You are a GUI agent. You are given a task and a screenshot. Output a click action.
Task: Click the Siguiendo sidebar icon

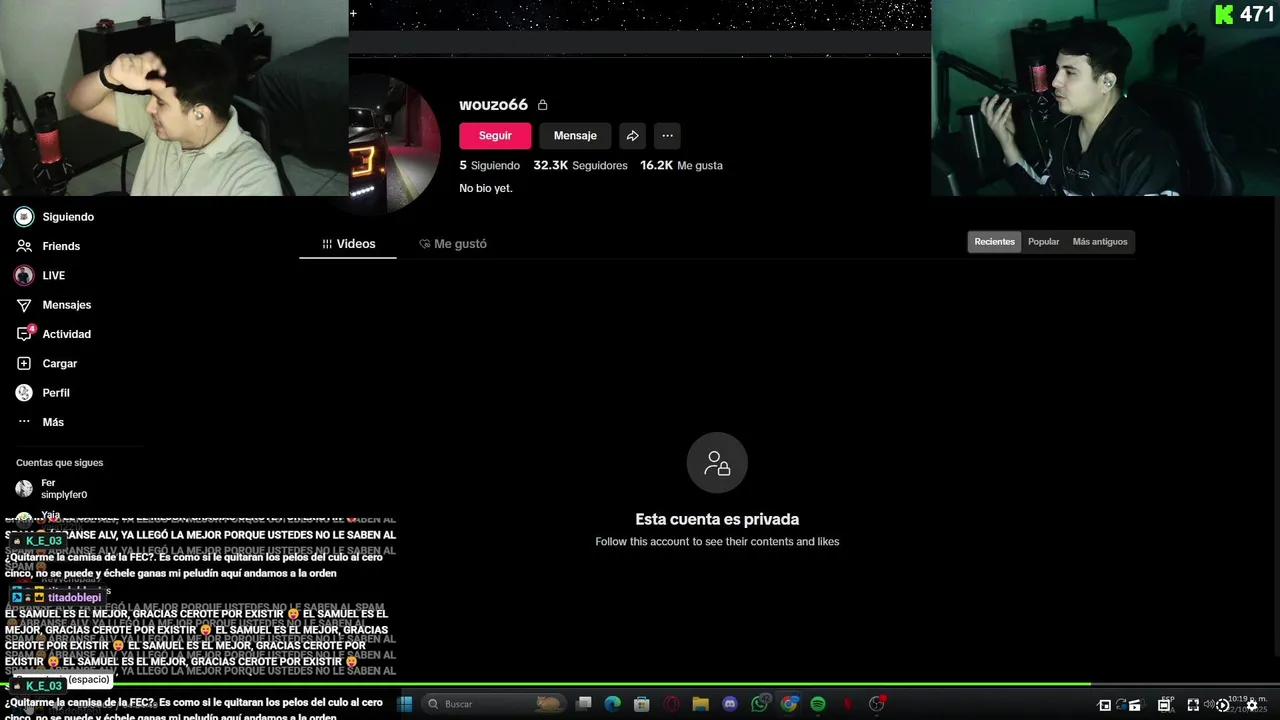(24, 217)
